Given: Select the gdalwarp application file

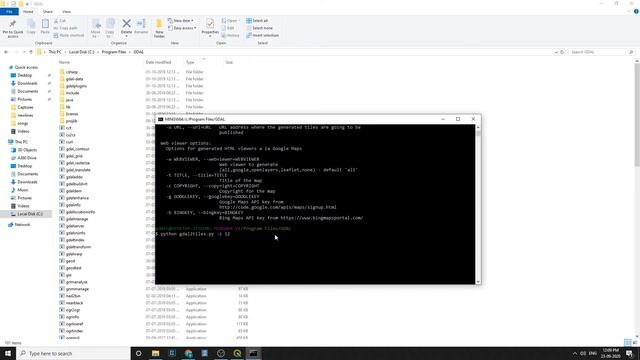Looking at the screenshot, I should (74, 254).
